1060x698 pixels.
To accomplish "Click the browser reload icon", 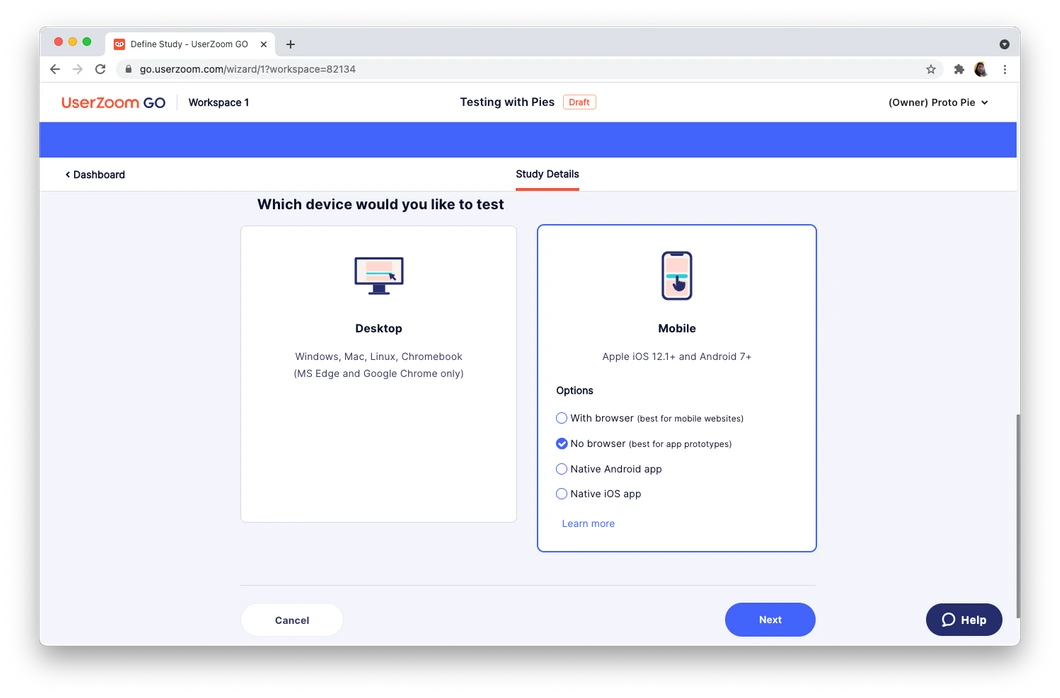I will [100, 69].
